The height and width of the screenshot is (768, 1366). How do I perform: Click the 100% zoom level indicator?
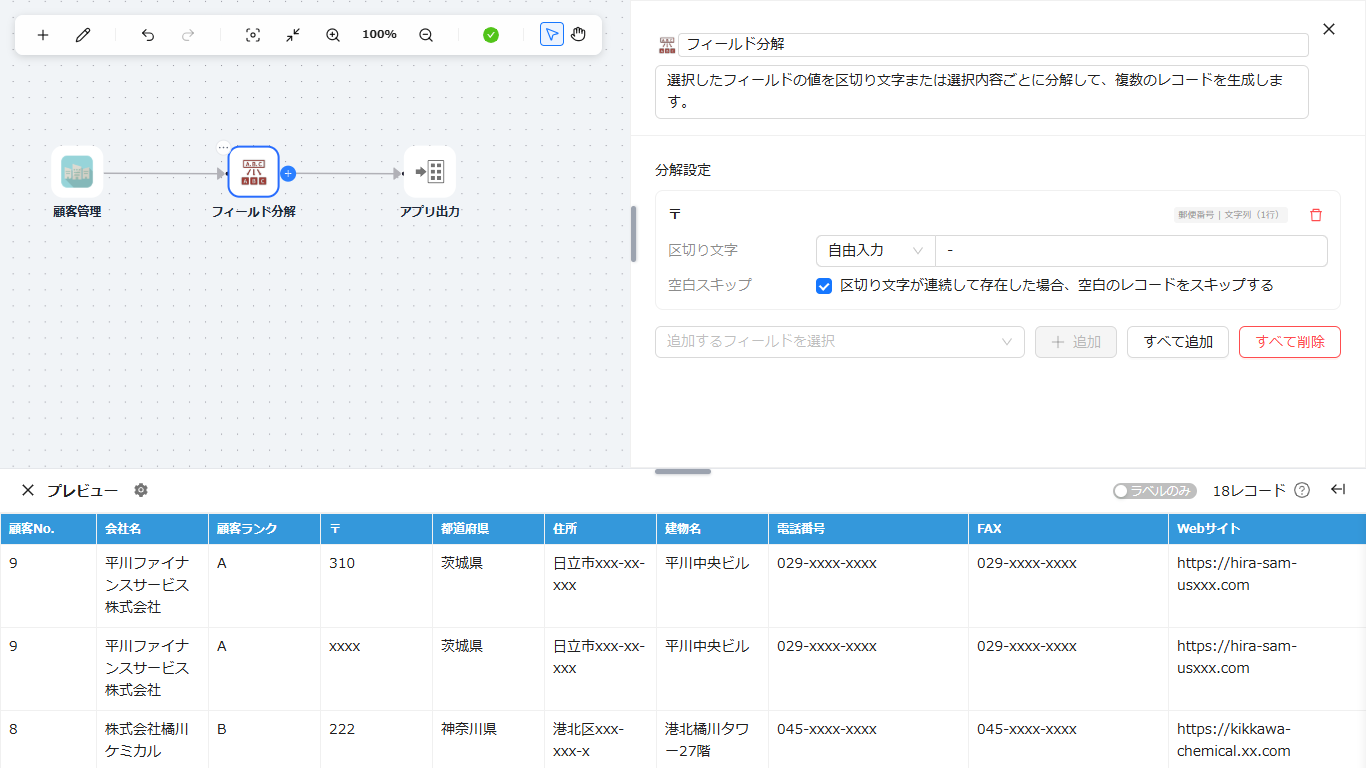[x=379, y=35]
